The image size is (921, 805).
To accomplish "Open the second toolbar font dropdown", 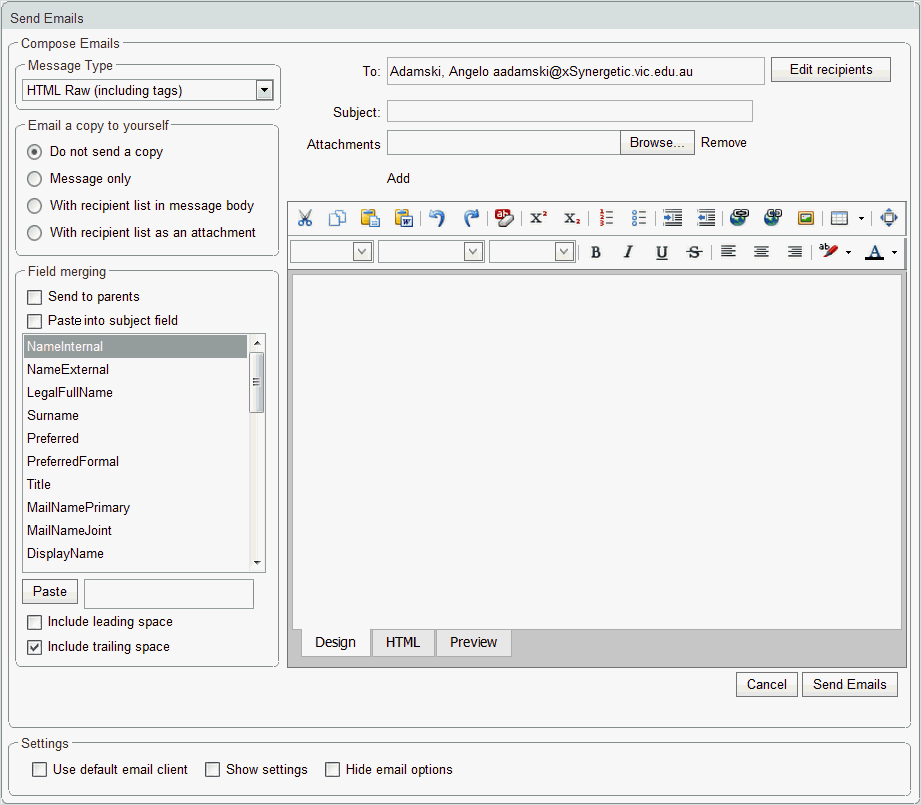I will (x=473, y=252).
